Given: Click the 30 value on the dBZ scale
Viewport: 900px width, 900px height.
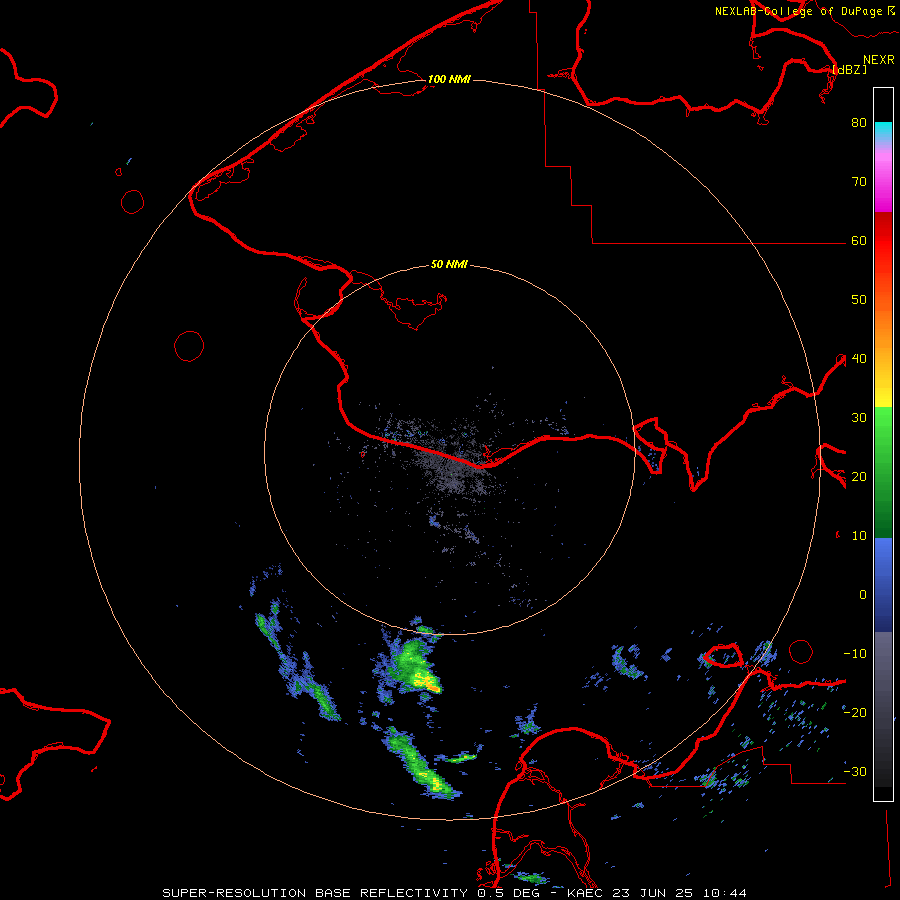Looking at the screenshot, I should pos(859,417).
